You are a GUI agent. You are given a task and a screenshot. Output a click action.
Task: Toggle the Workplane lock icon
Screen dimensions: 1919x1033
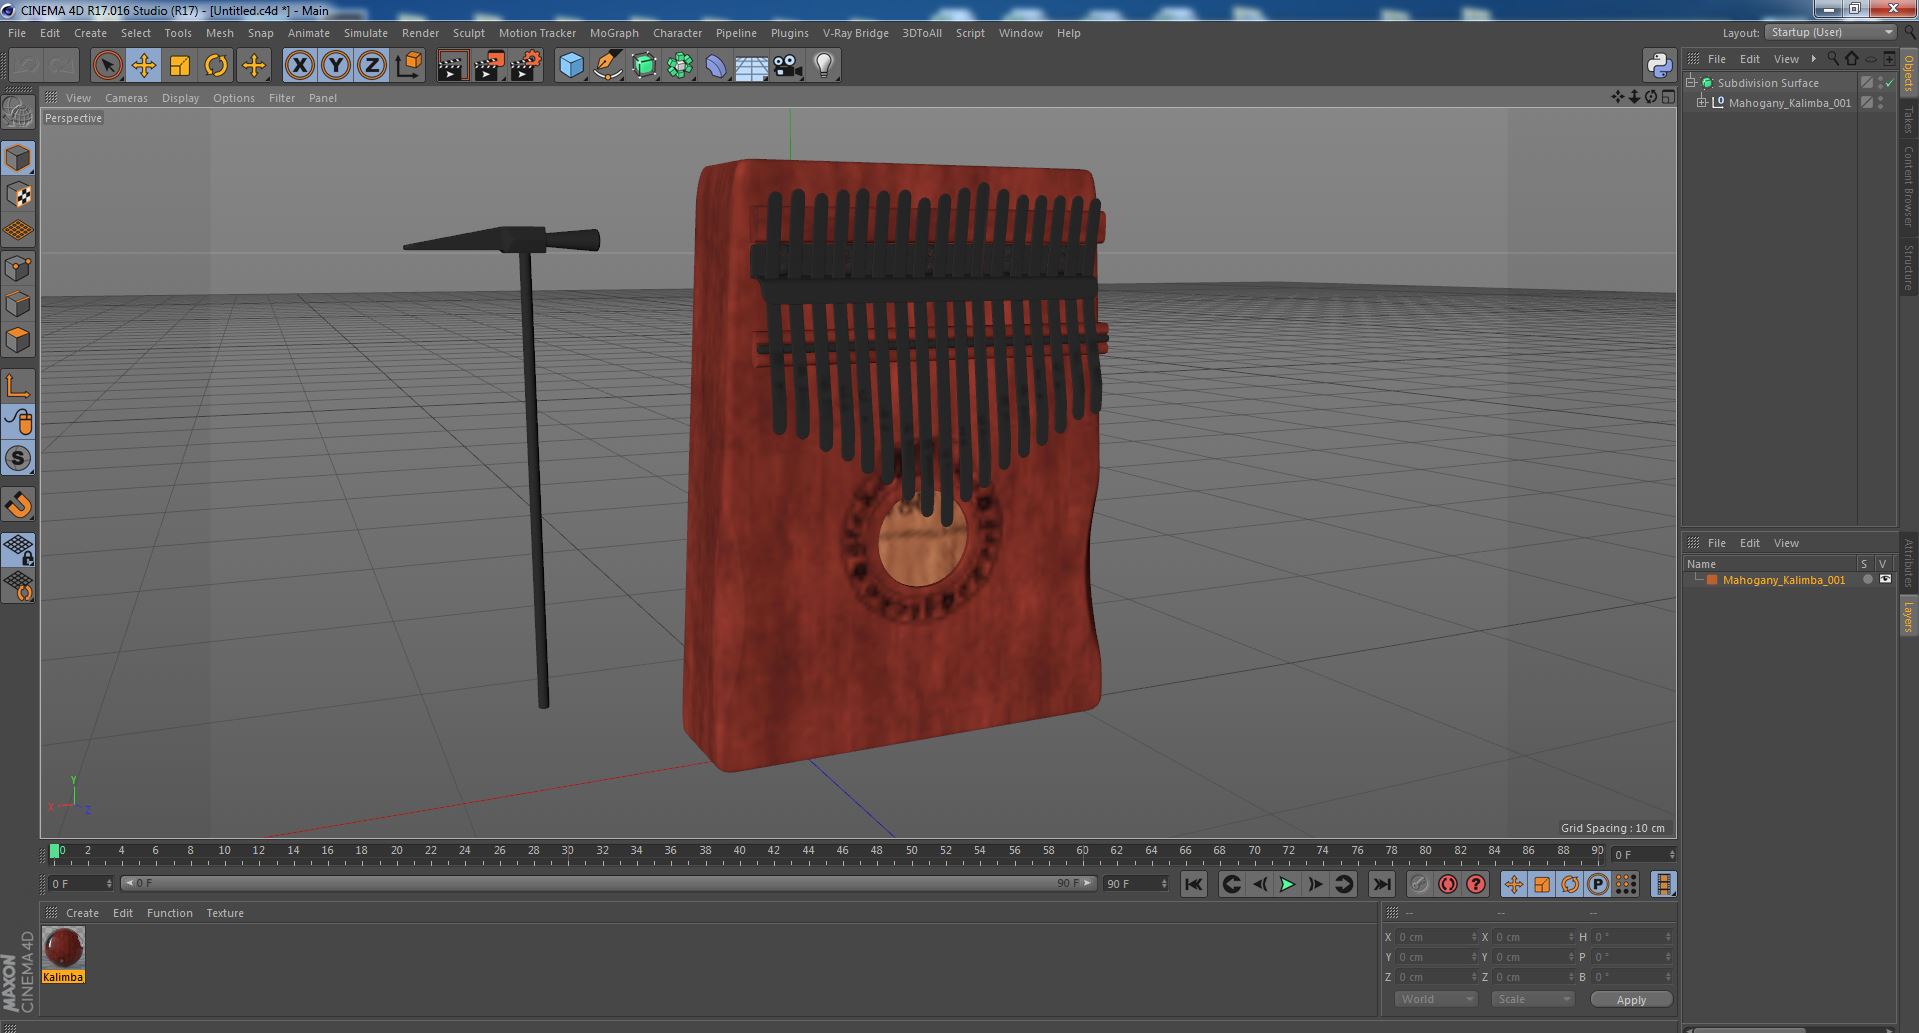point(18,549)
